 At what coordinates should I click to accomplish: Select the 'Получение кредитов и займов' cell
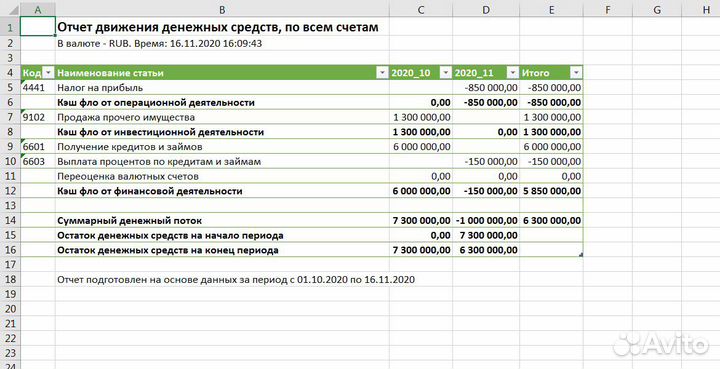pos(222,147)
